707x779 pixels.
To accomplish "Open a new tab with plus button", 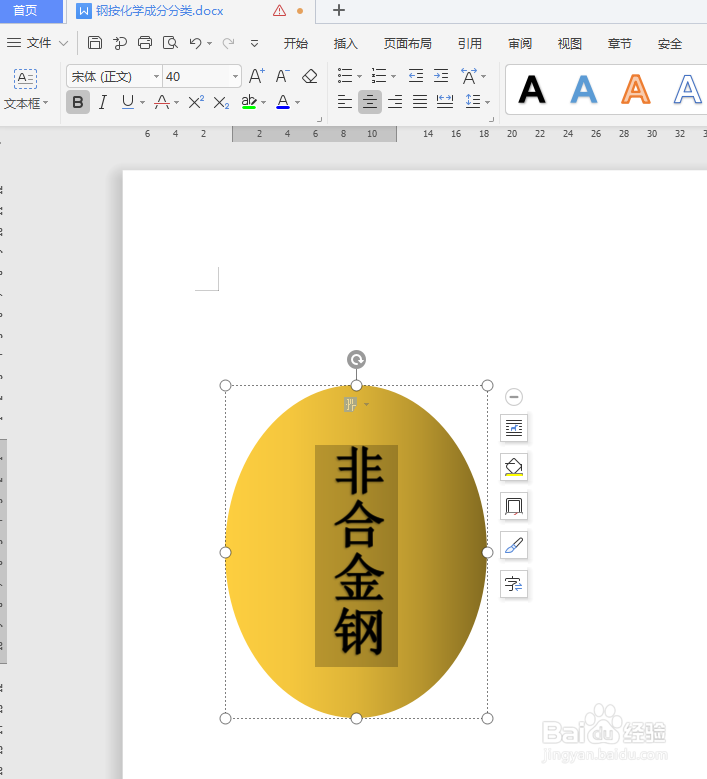I will point(339,10).
